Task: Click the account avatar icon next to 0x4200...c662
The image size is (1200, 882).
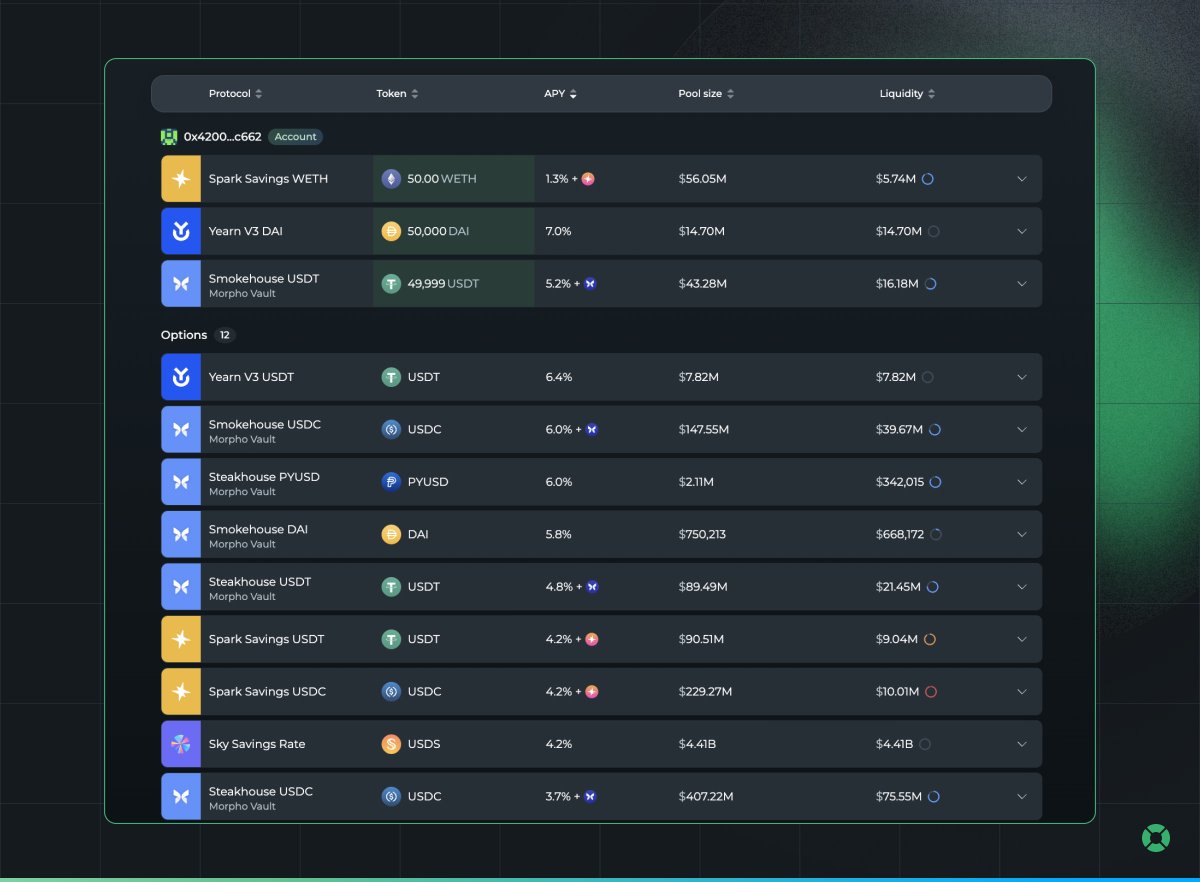Action: click(x=169, y=137)
